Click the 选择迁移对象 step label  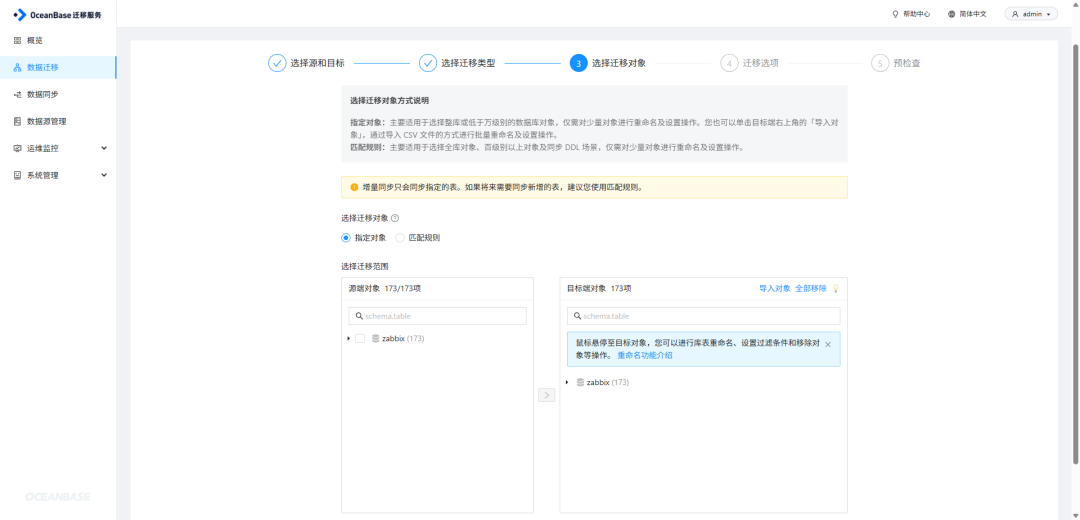pos(619,63)
